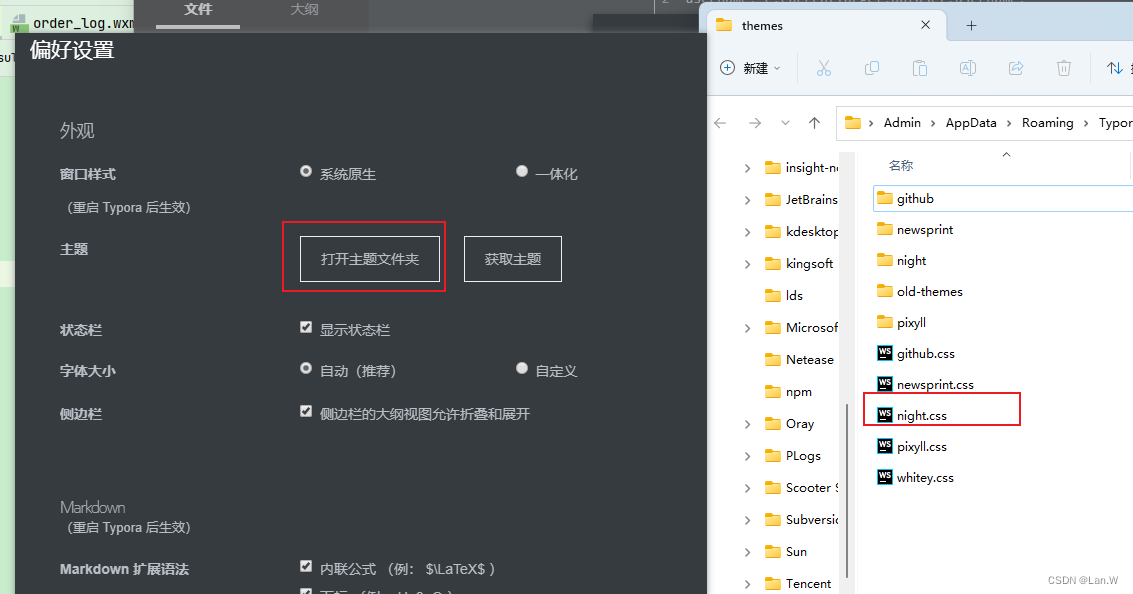Select 系统原生 window style radio
The height and width of the screenshot is (594, 1133).
point(306,171)
